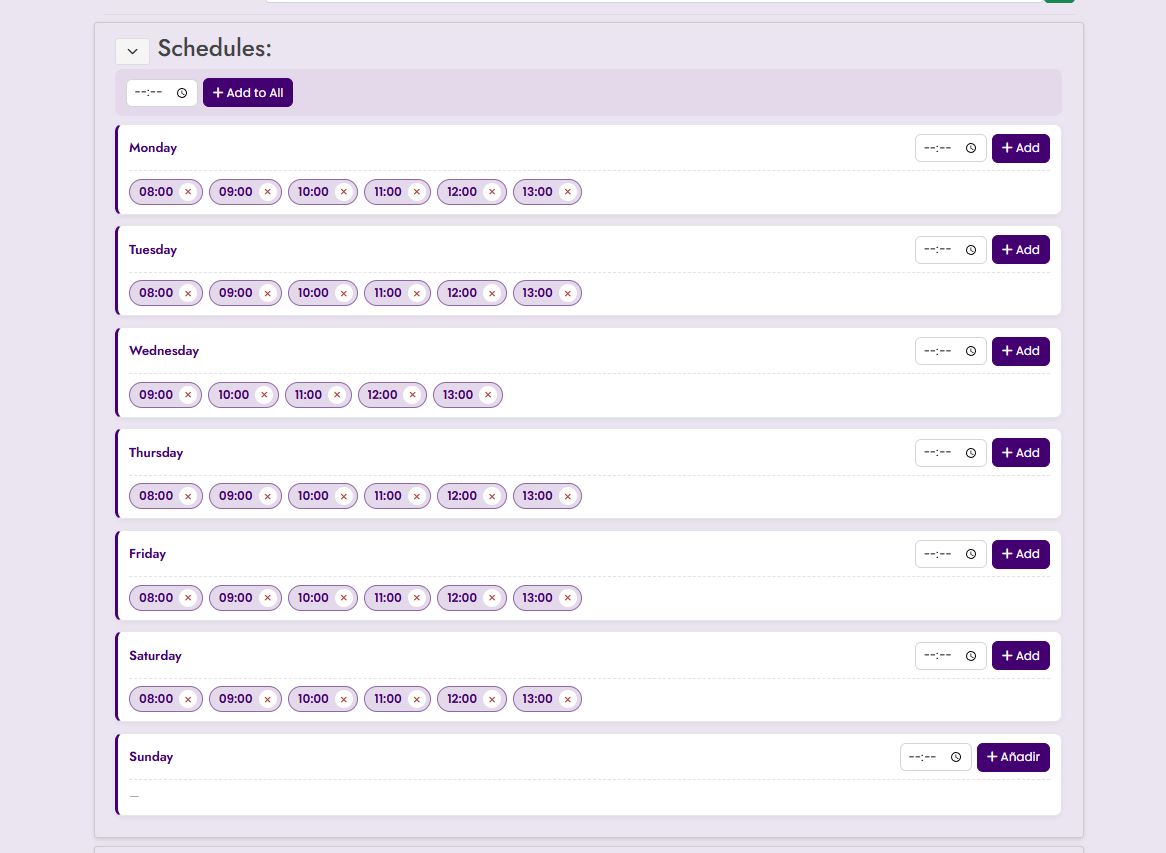Click the Sunday day heading

pyautogui.click(x=151, y=757)
